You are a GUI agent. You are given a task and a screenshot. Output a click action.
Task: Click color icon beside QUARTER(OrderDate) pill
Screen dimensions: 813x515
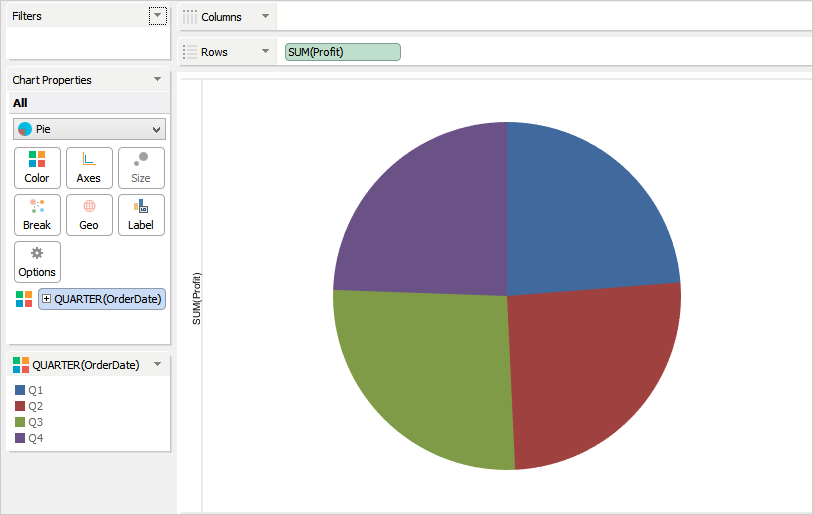[24, 299]
